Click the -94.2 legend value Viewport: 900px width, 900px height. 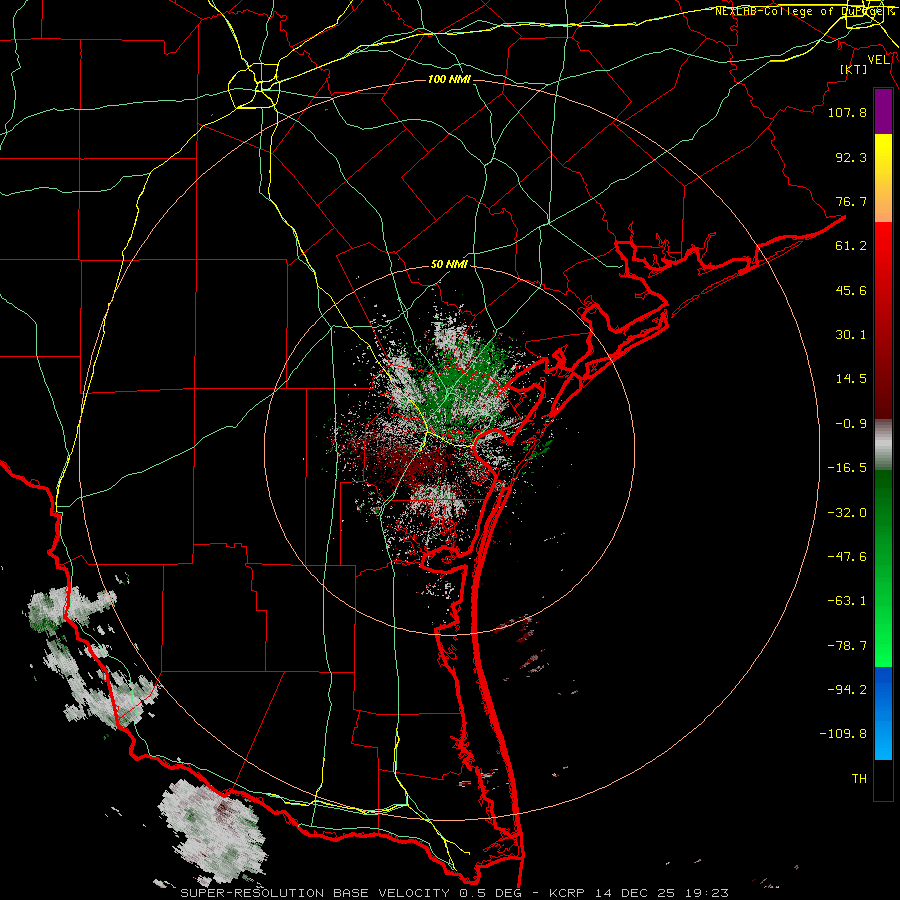point(847,690)
